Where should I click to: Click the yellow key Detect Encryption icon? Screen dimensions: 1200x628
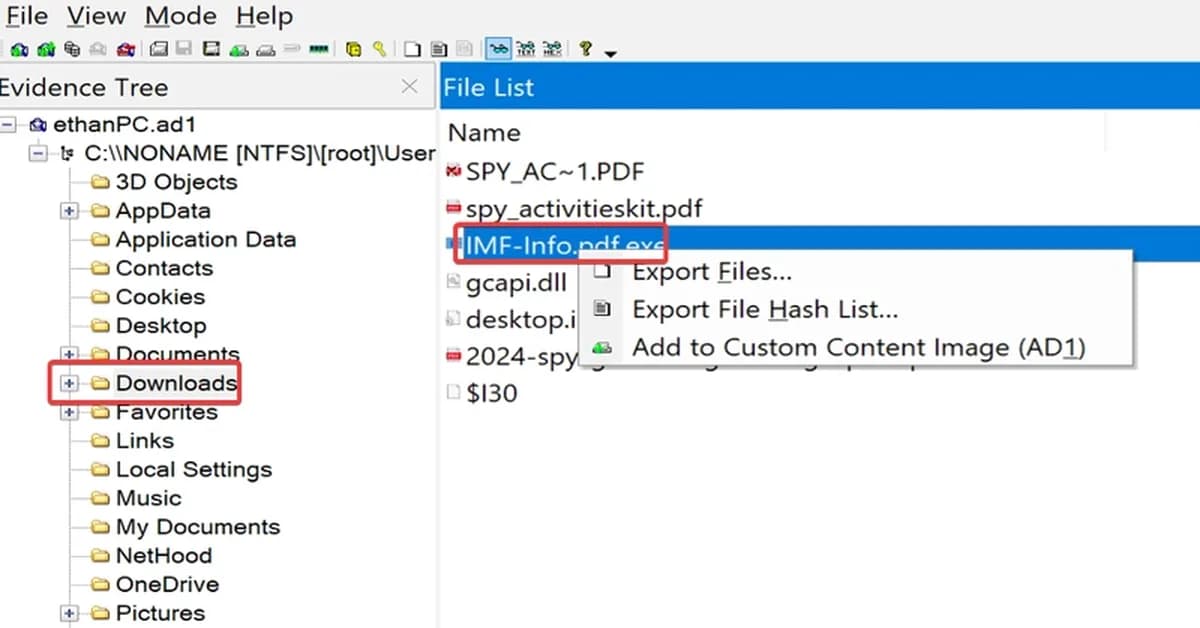click(x=379, y=49)
